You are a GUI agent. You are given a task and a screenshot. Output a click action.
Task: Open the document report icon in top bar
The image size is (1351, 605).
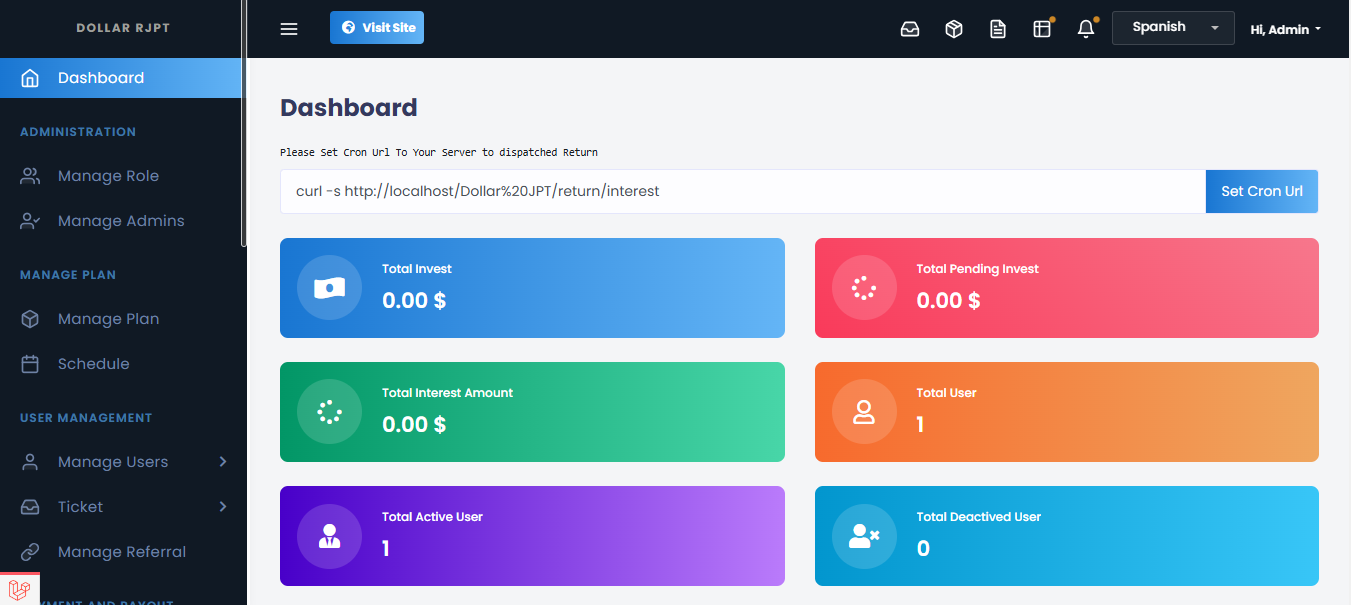click(x=998, y=29)
